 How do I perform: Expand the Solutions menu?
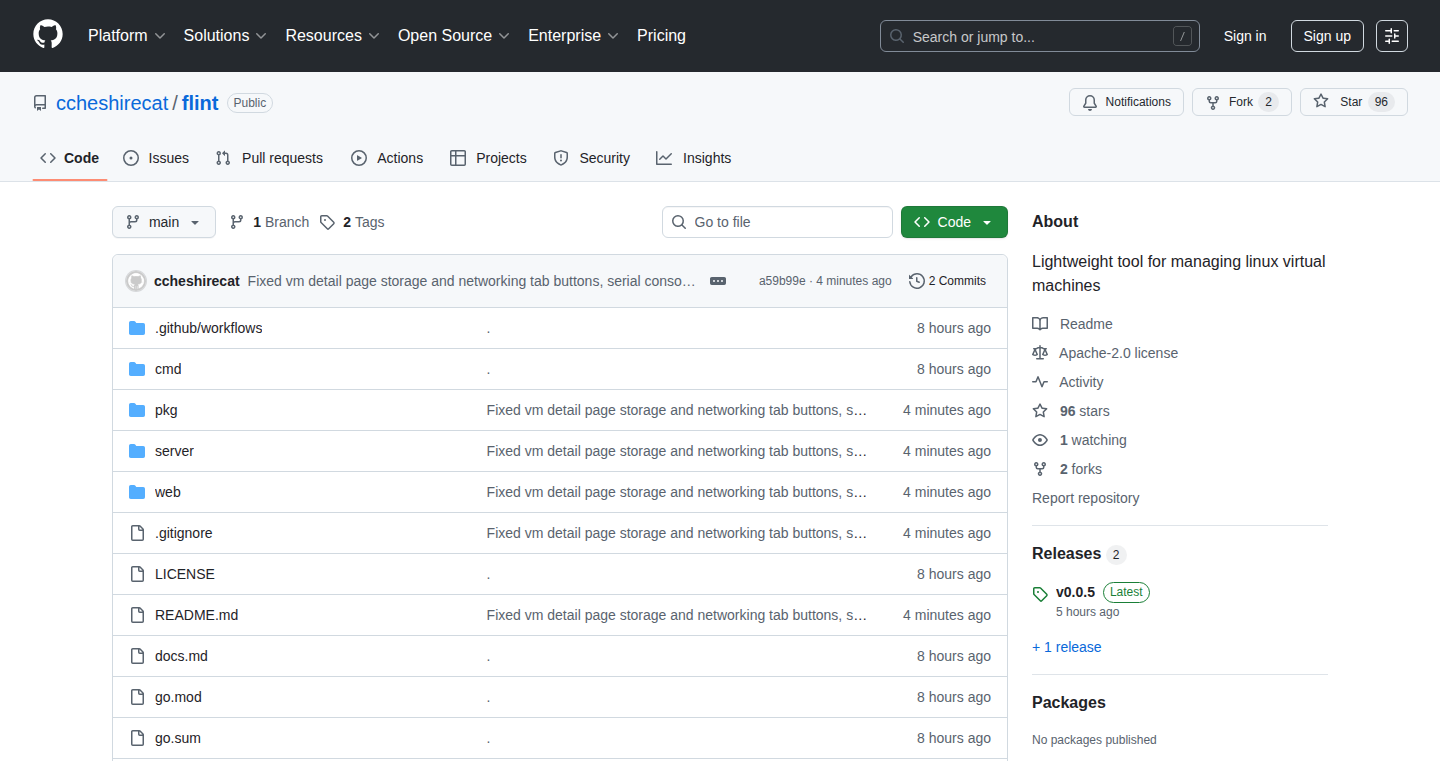click(x=225, y=36)
